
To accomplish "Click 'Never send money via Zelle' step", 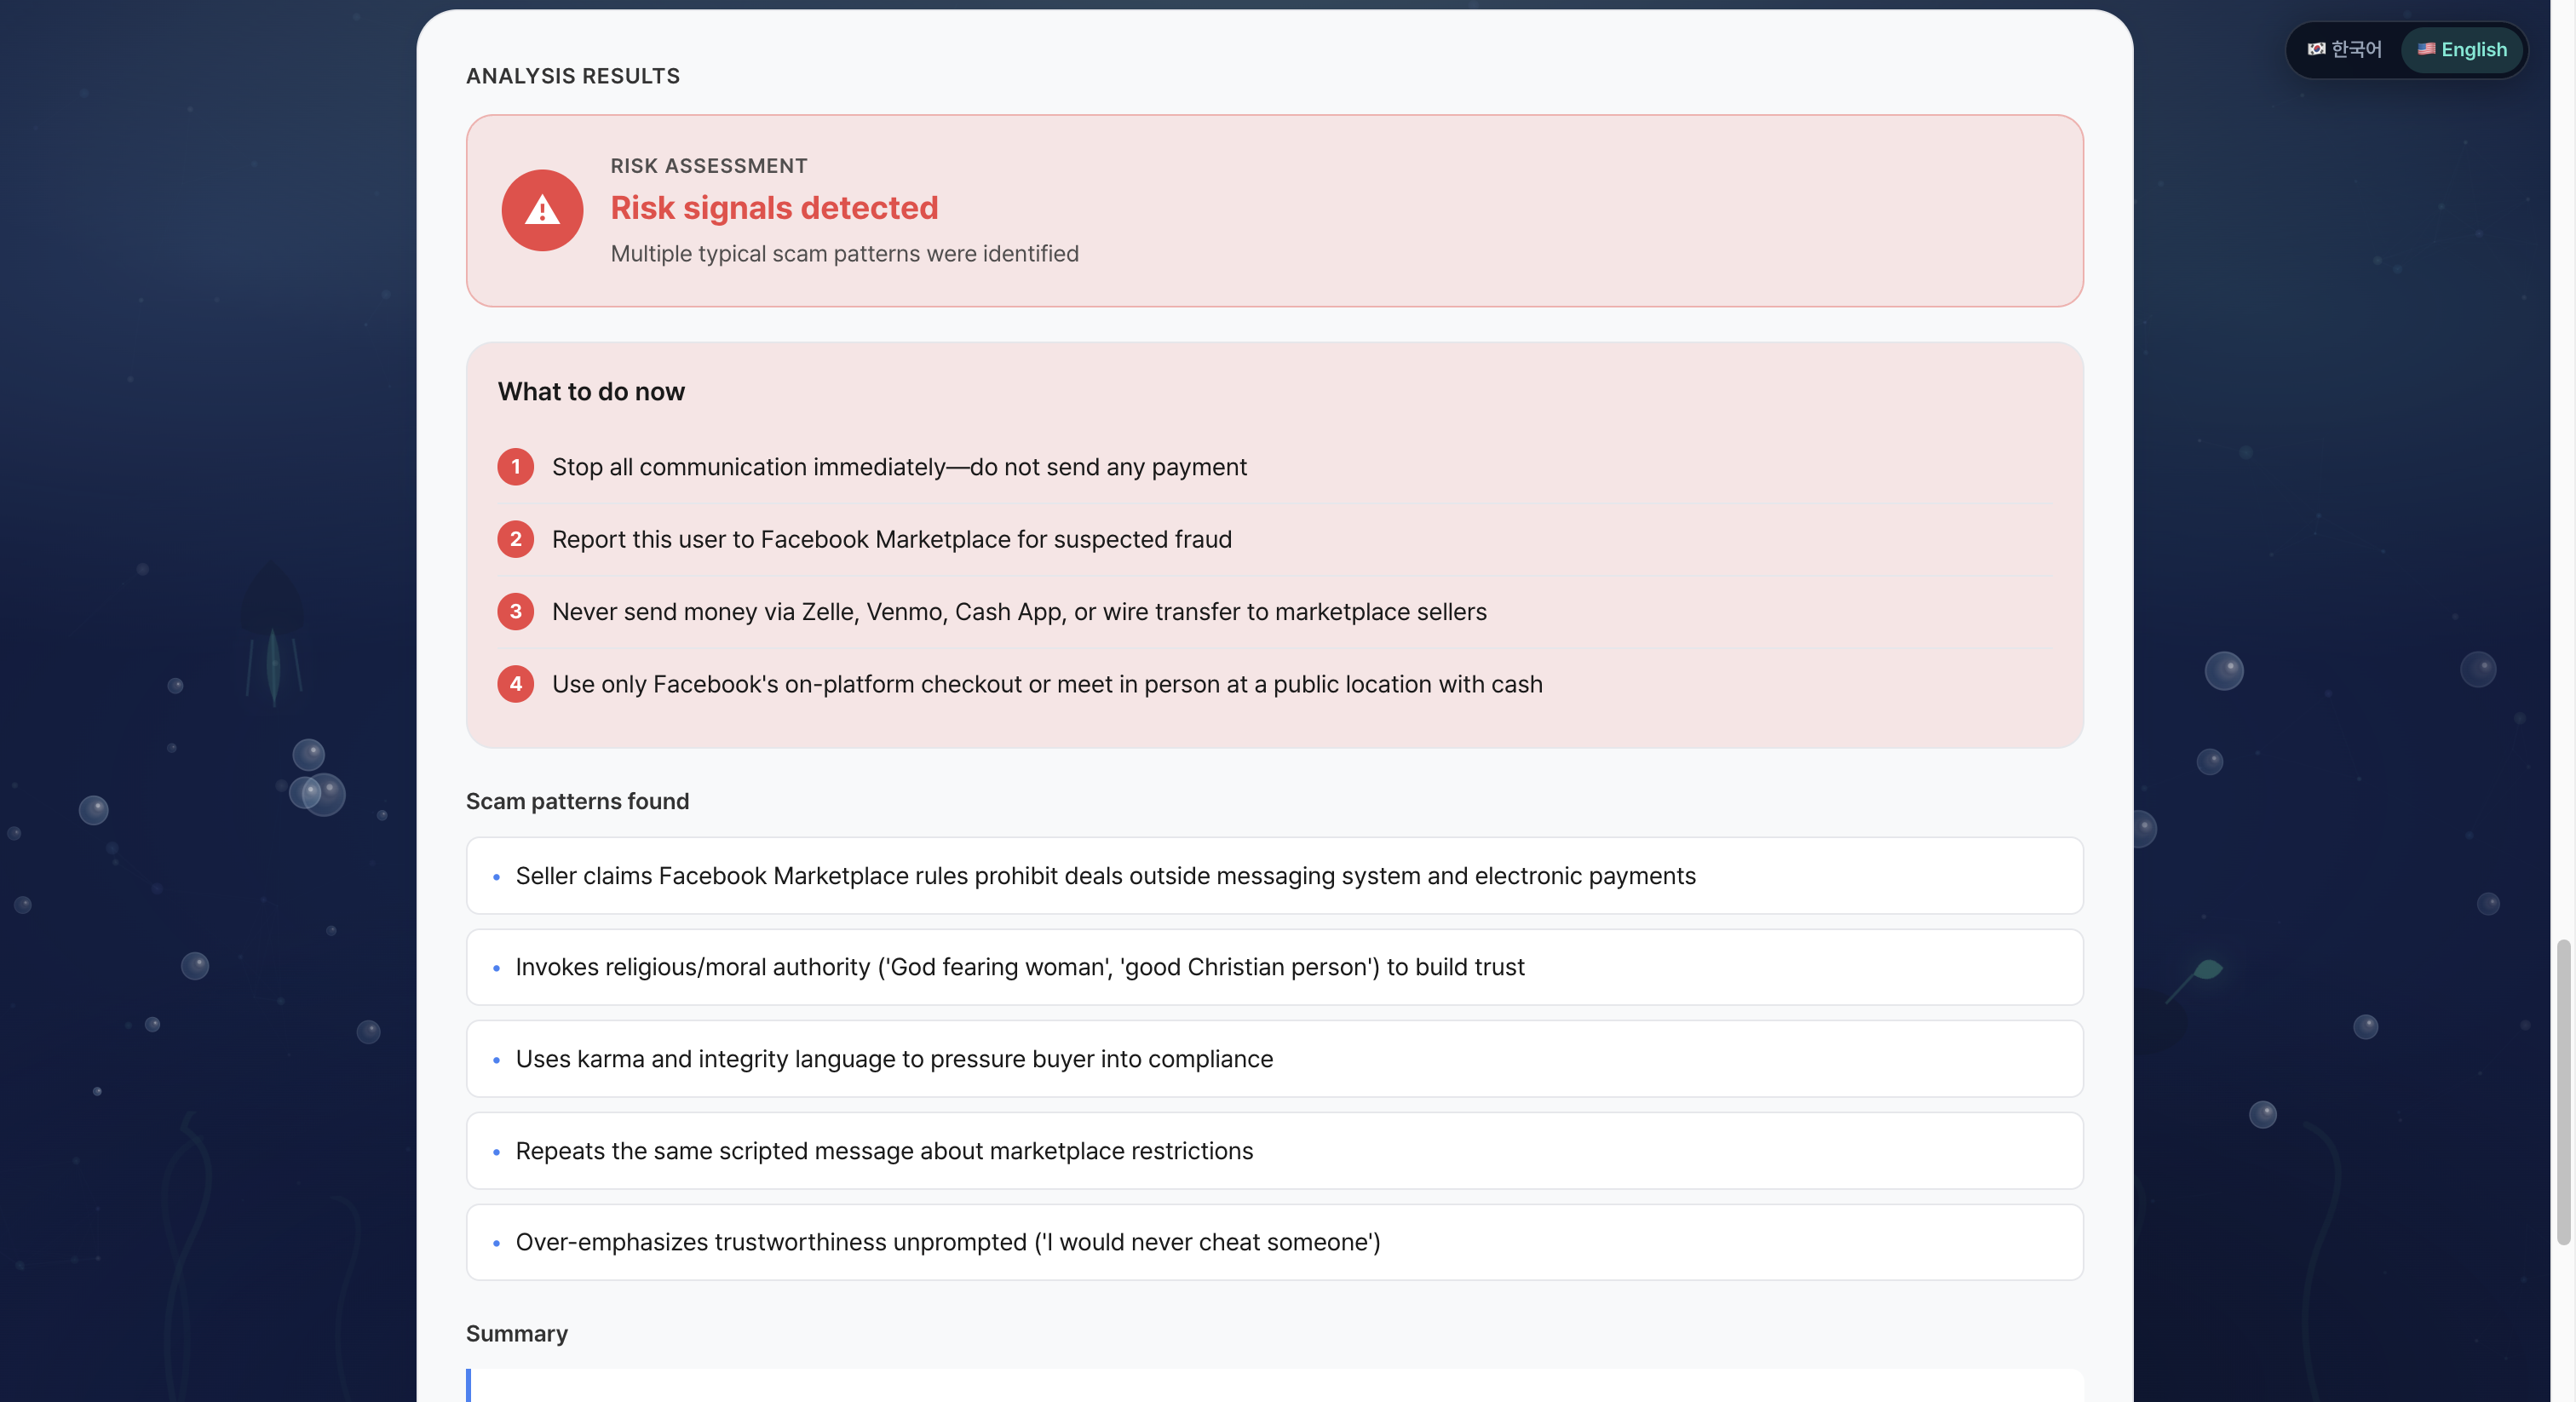I will [x=1019, y=612].
